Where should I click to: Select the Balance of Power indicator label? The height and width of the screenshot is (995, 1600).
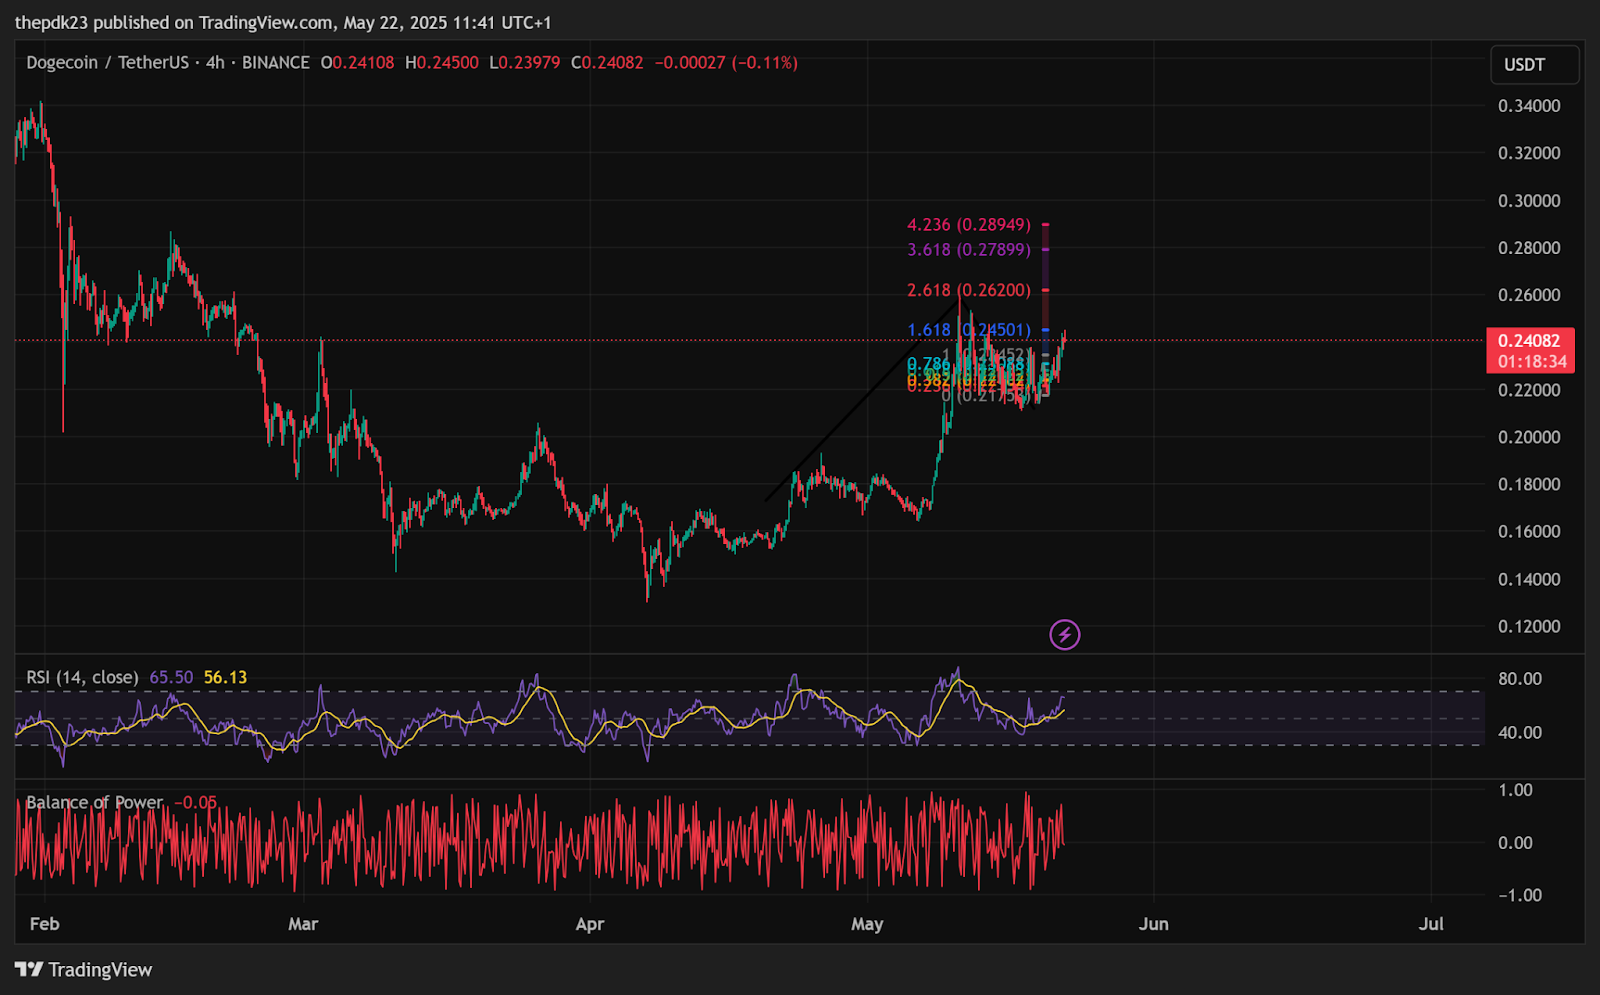(x=94, y=802)
